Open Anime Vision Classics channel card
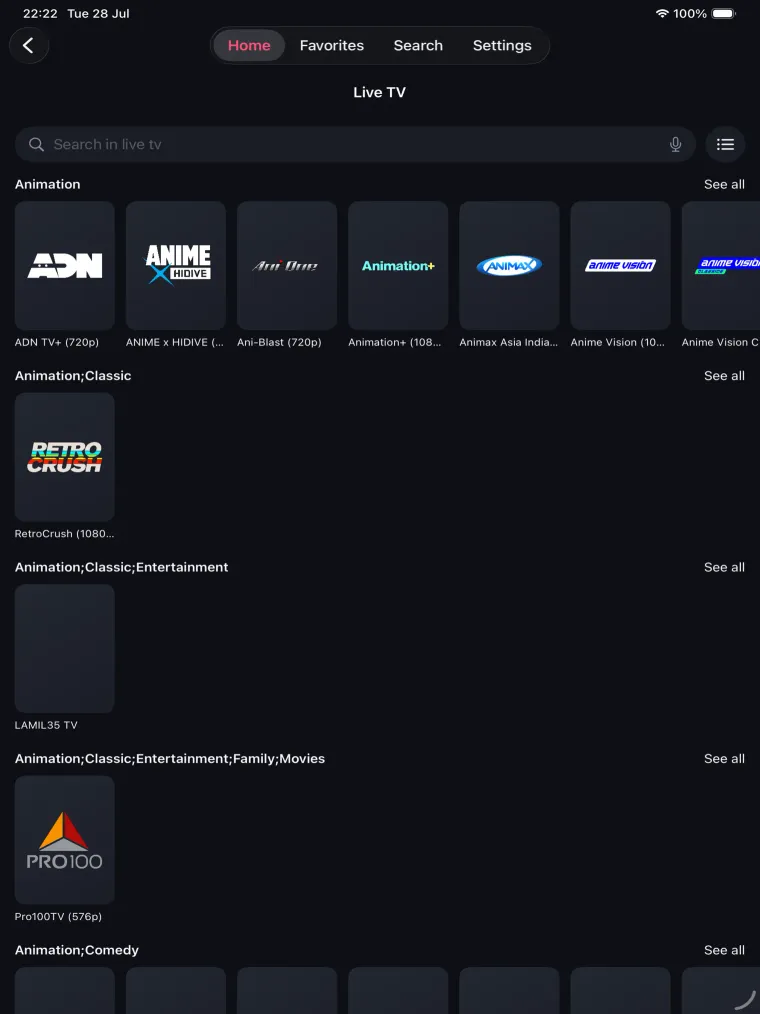 point(721,266)
